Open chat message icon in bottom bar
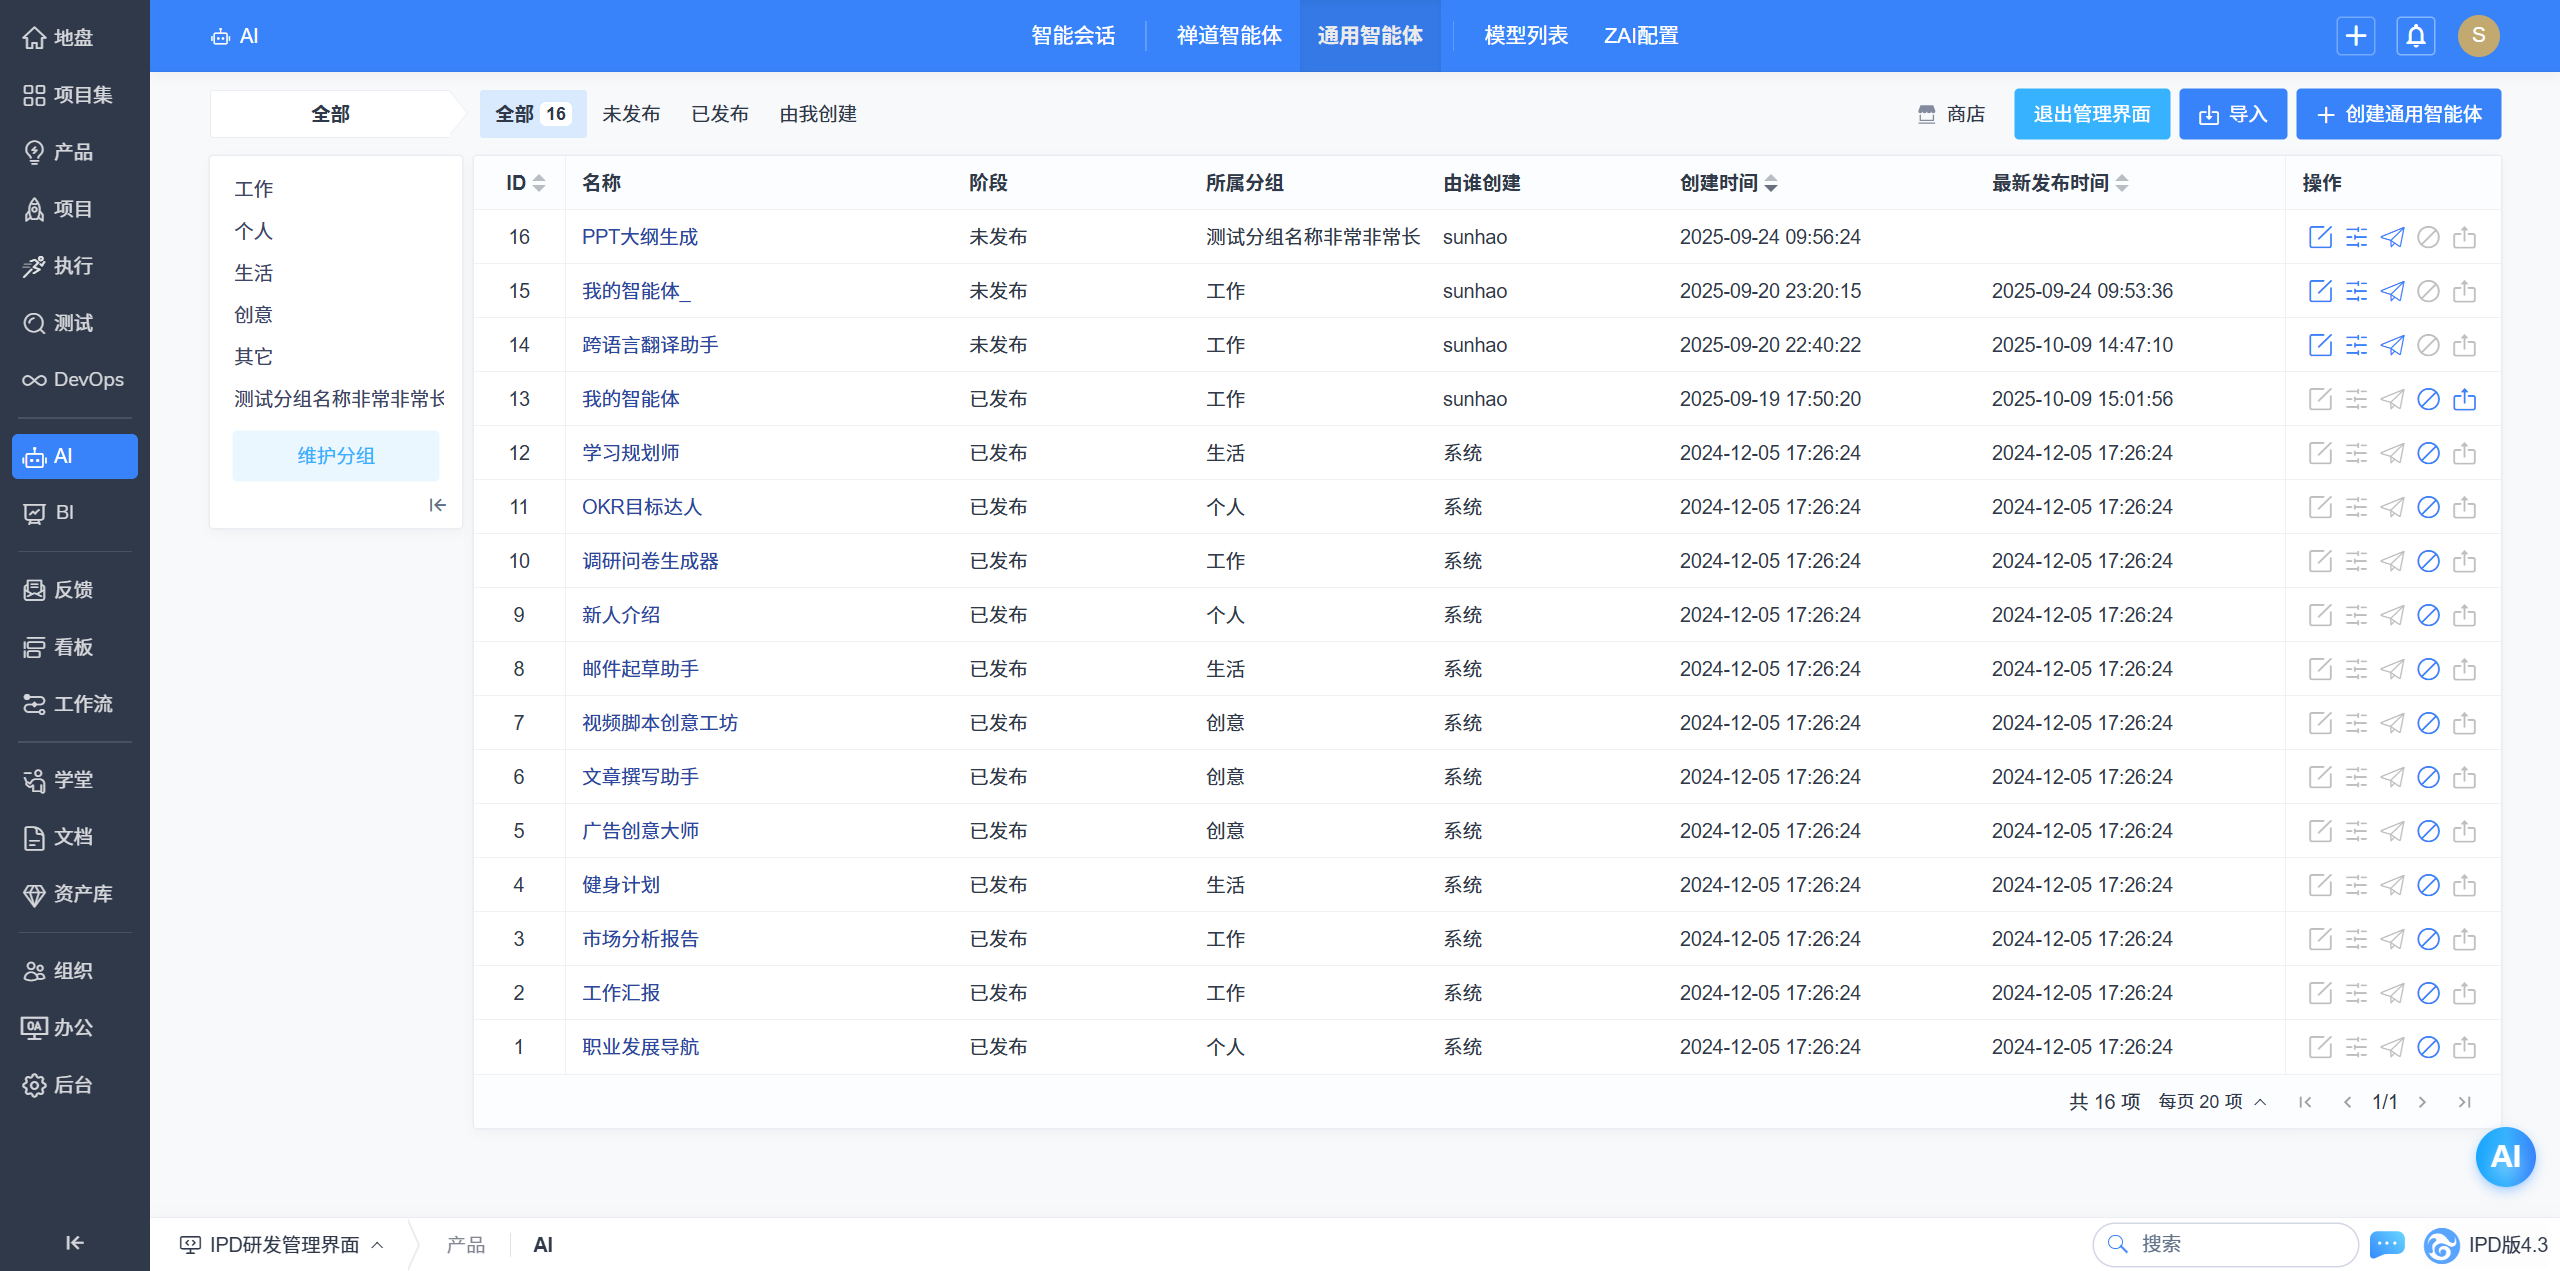This screenshot has height=1271, width=2560. pos(2386,1244)
